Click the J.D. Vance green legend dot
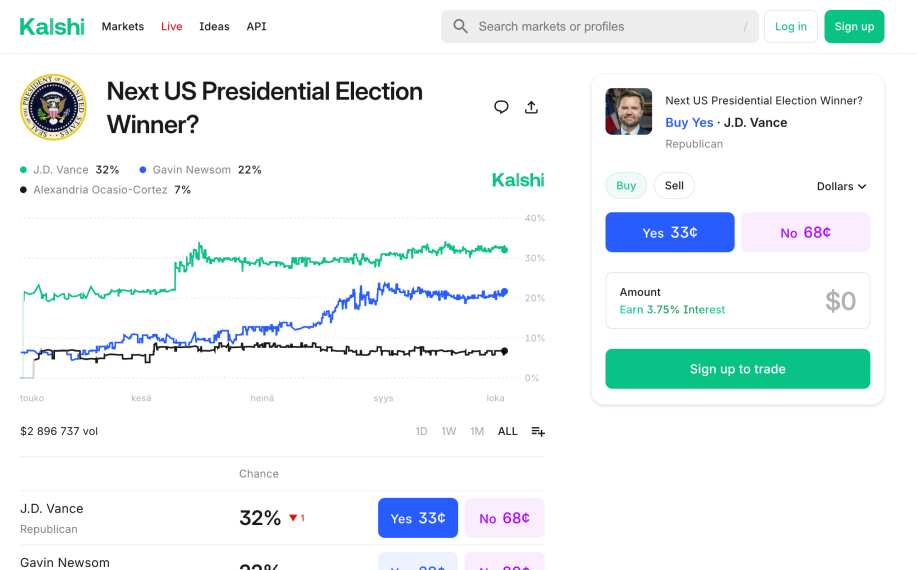Image resolution: width=917 pixels, height=570 pixels. [24, 170]
